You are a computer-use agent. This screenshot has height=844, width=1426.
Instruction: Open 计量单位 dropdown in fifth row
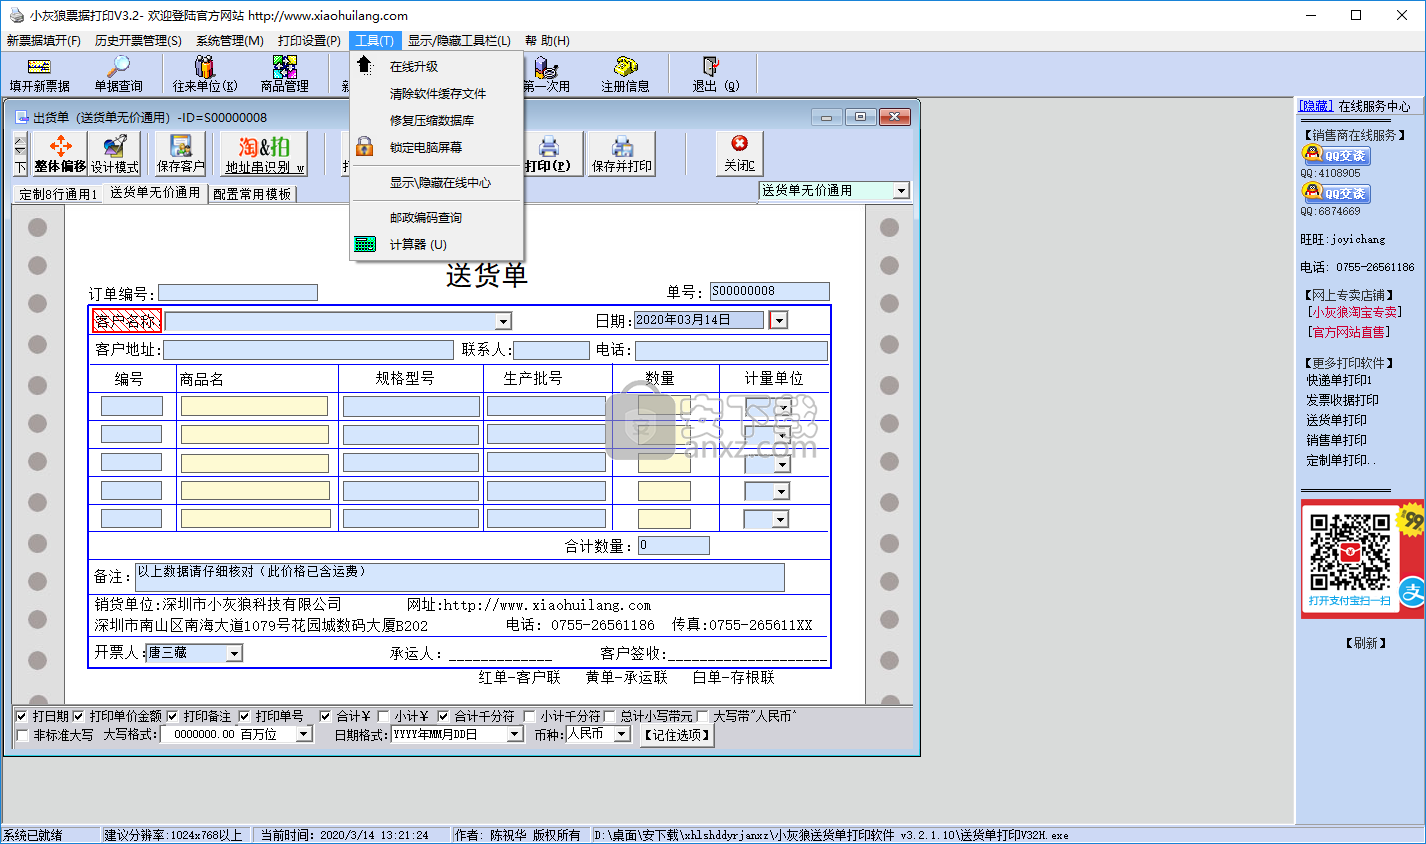pos(781,519)
